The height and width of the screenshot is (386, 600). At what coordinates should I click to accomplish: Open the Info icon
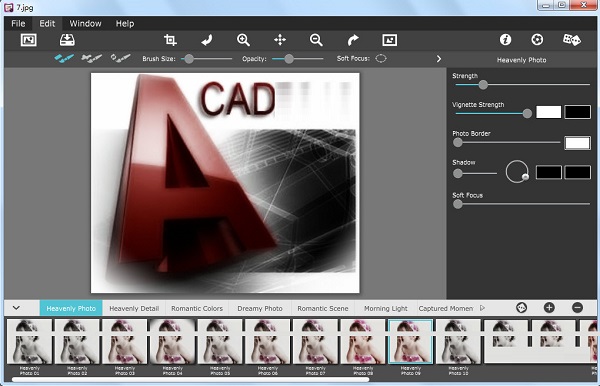coord(505,39)
